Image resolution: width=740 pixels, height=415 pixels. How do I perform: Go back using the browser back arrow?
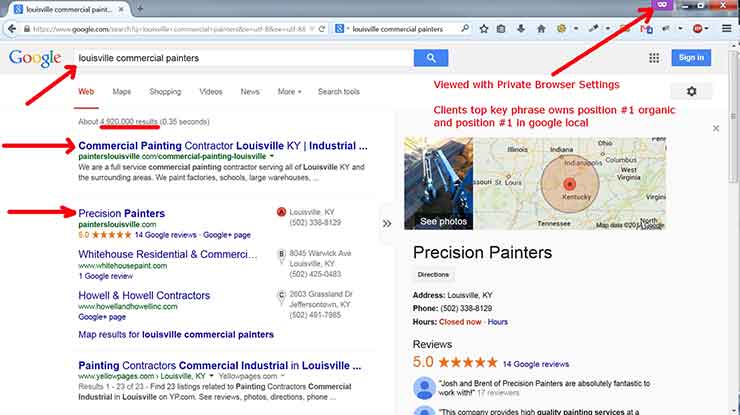[12, 29]
